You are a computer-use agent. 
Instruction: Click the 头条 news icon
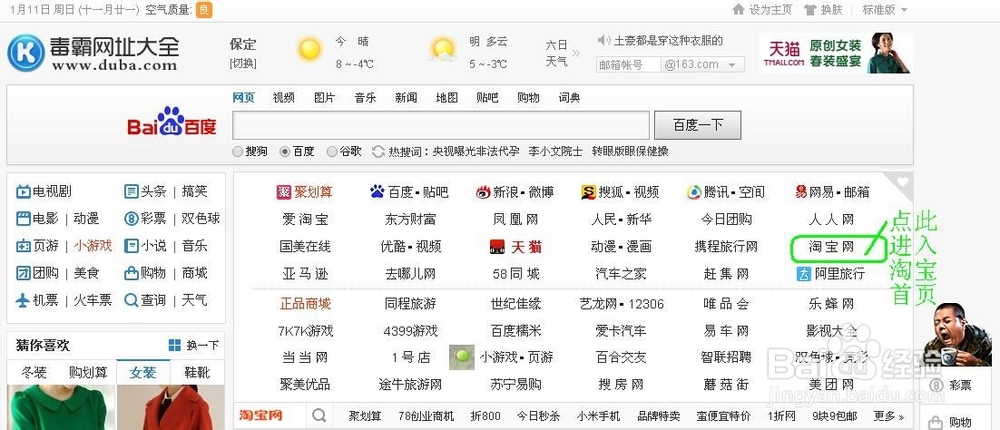[131, 191]
